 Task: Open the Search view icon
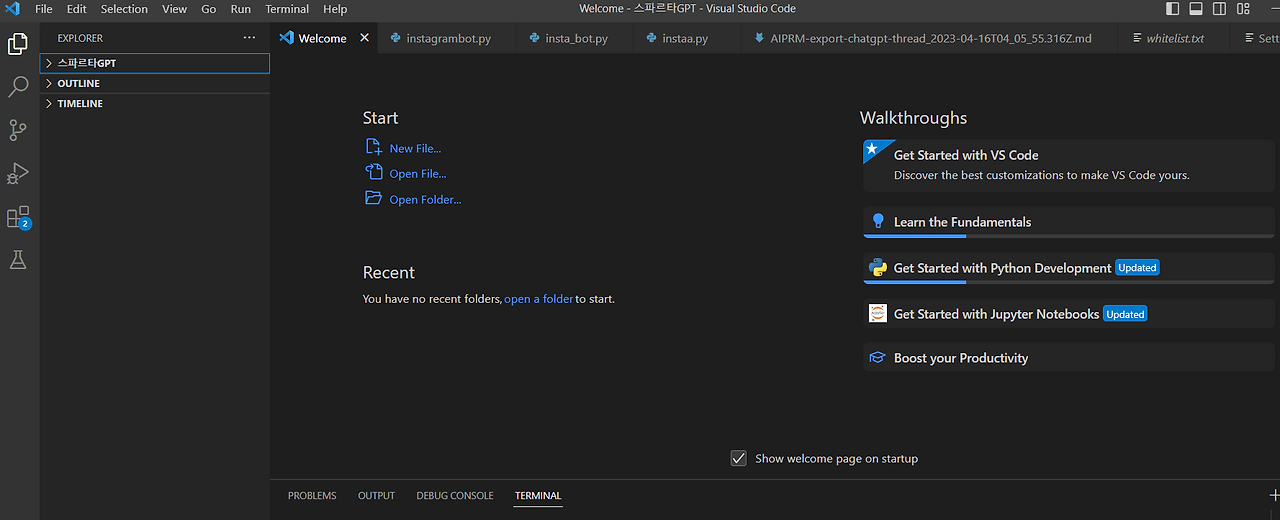coord(18,87)
